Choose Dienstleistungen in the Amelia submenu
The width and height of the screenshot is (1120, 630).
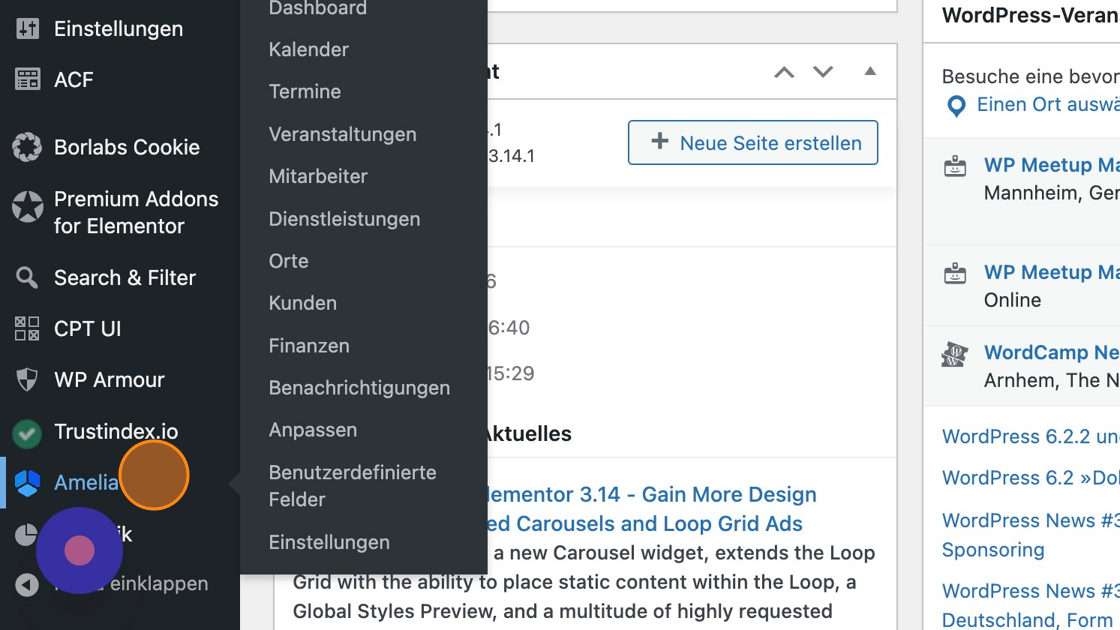point(344,219)
